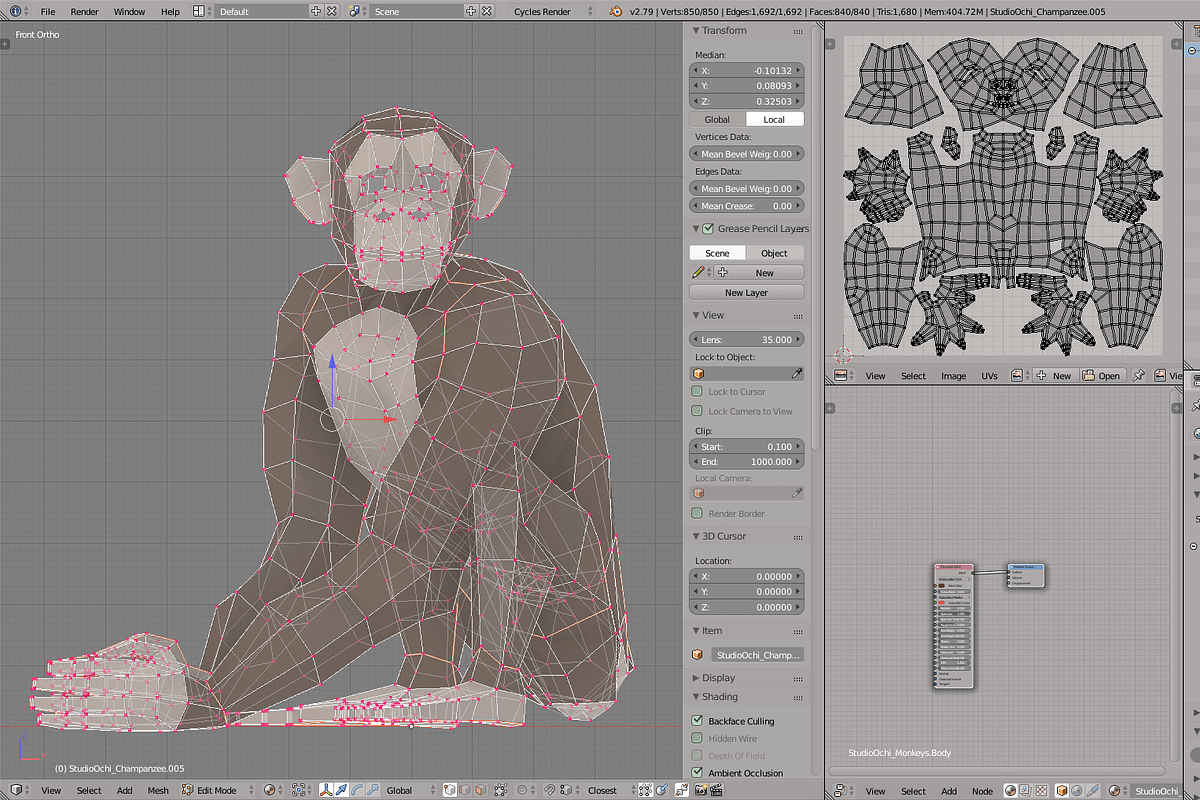Image resolution: width=1200 pixels, height=800 pixels.
Task: Click eyedropper next to Lock to Object
Action: [797, 373]
